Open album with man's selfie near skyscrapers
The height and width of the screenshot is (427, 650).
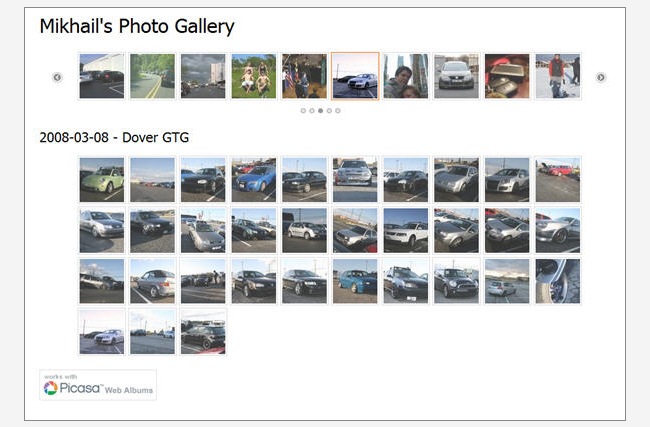[x=406, y=76]
